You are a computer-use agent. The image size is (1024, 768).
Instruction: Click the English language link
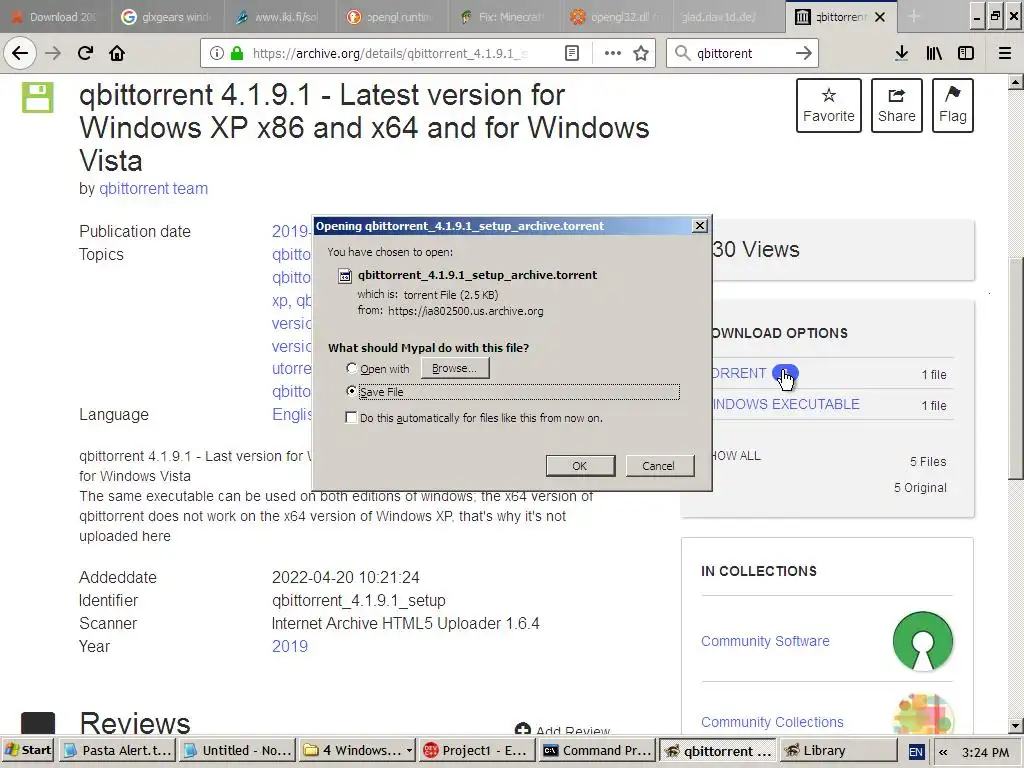pyautogui.click(x=291, y=415)
